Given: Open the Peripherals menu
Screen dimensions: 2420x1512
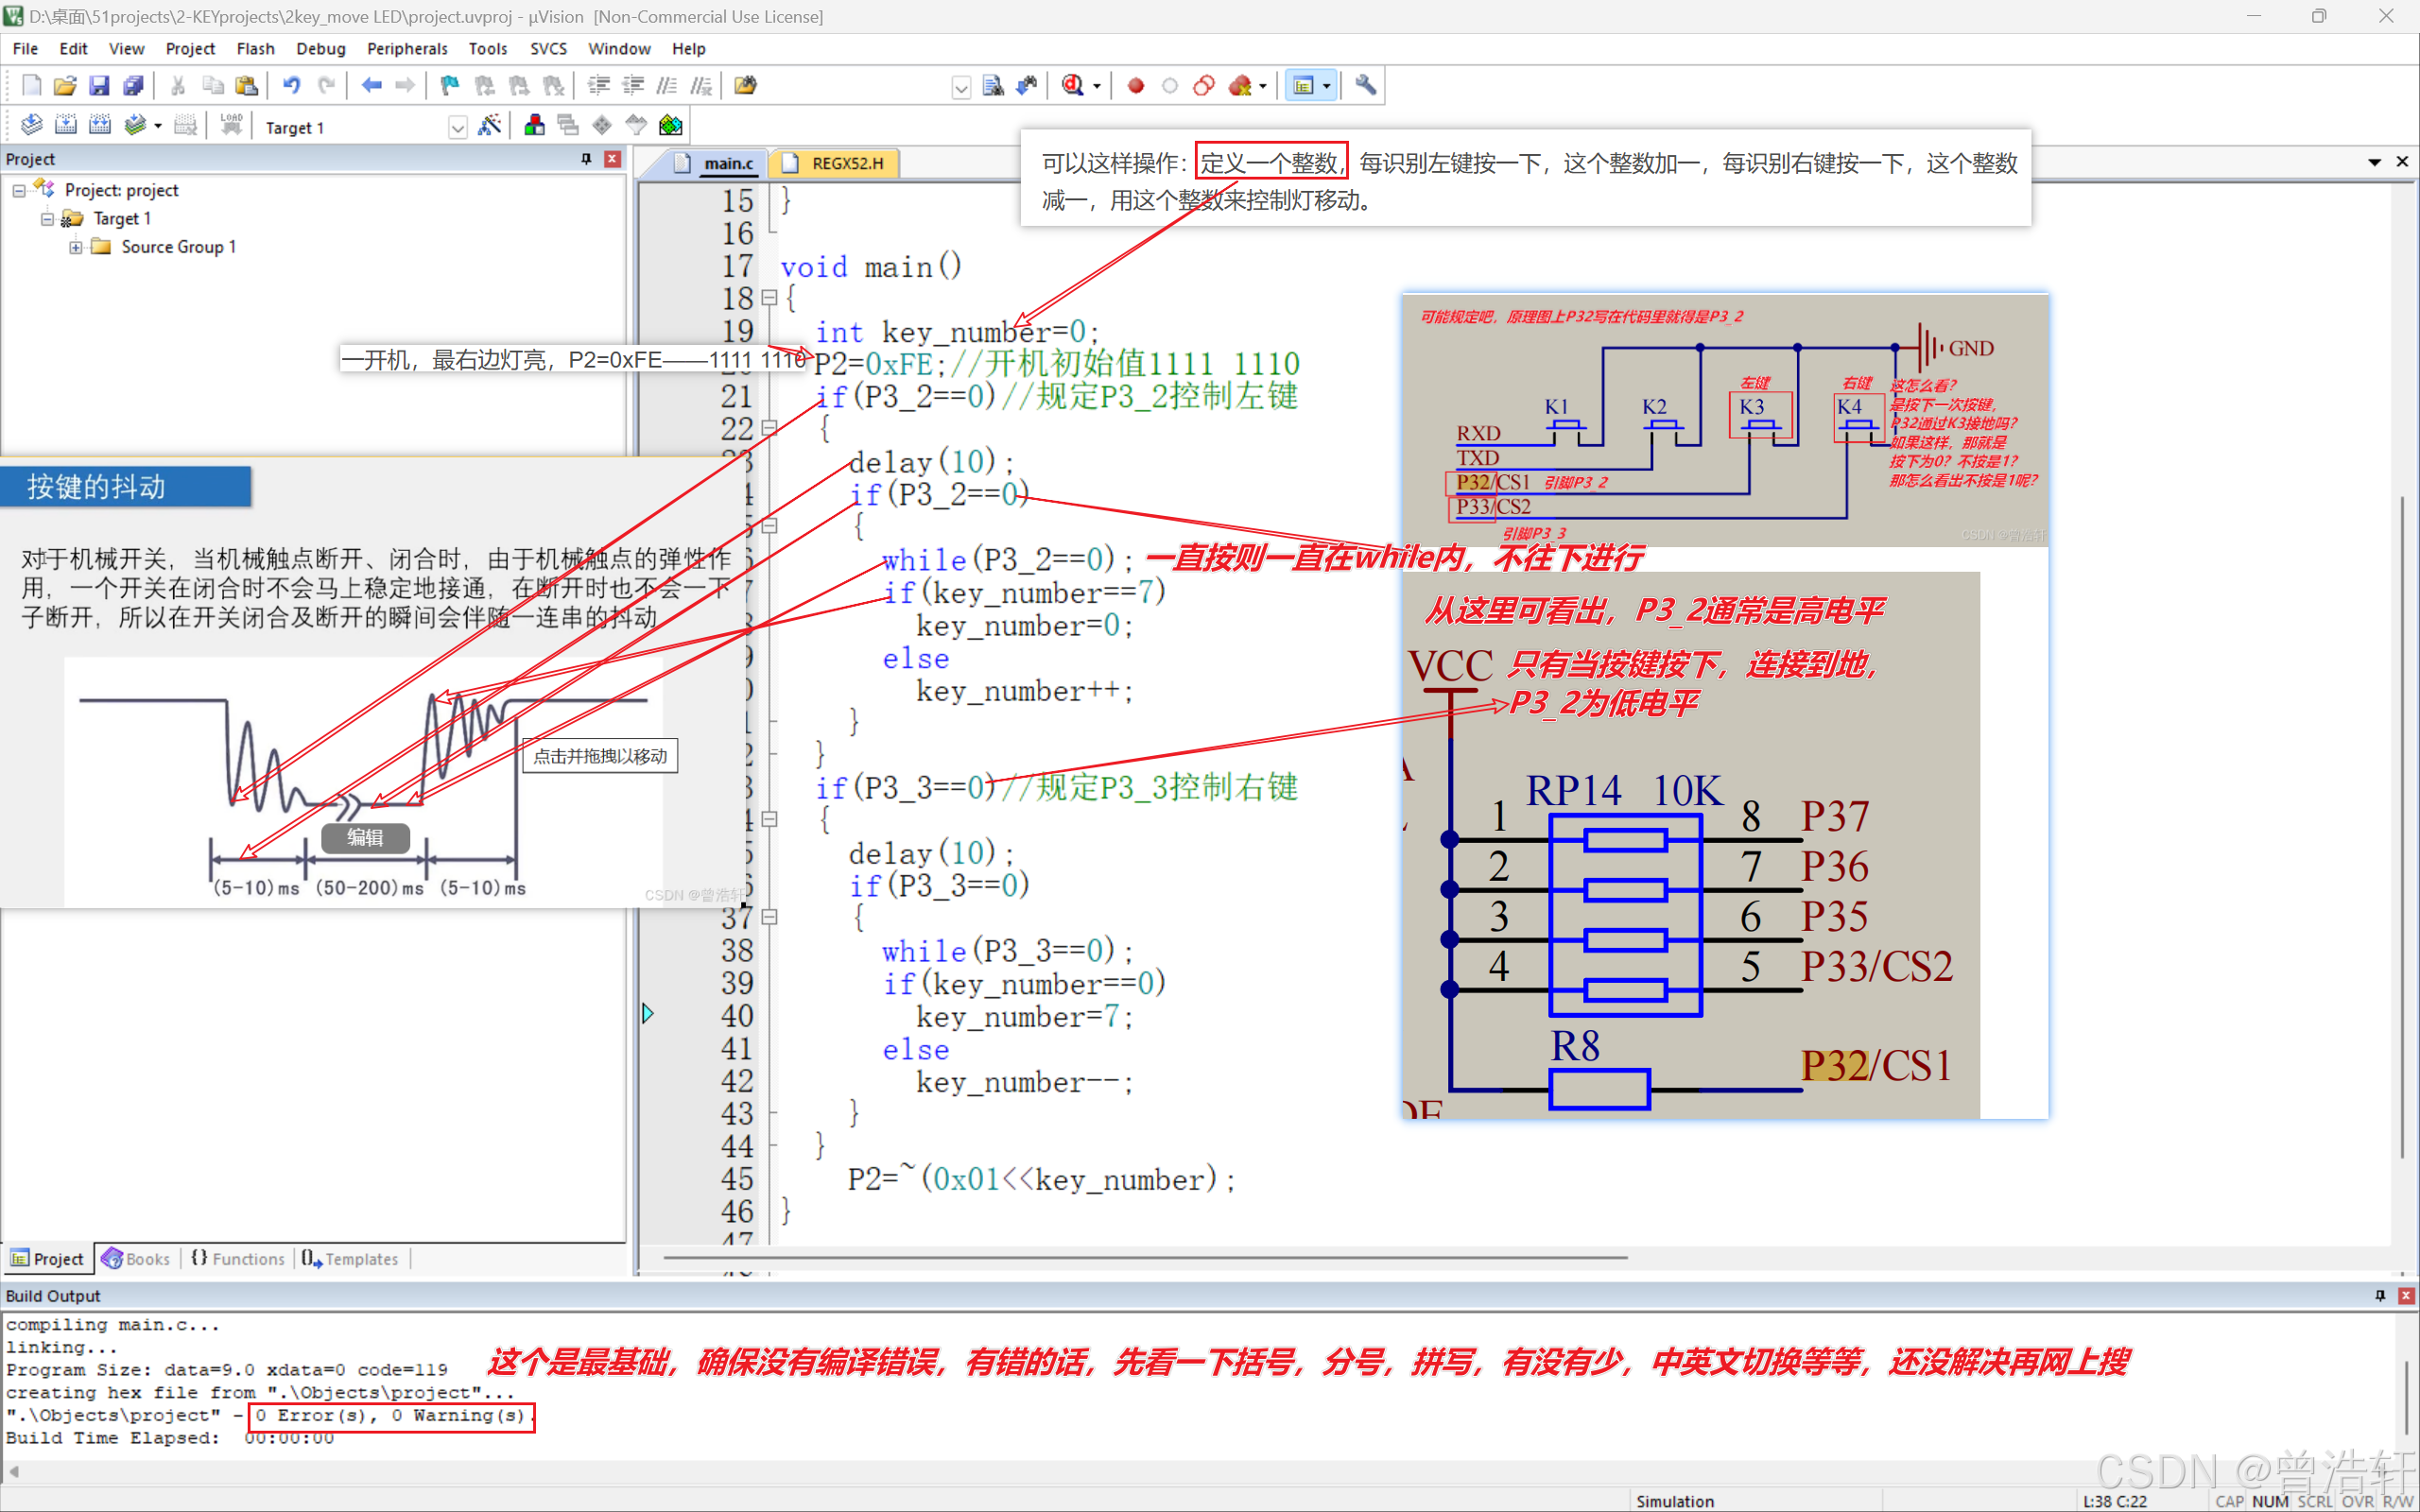Looking at the screenshot, I should [x=406, y=48].
